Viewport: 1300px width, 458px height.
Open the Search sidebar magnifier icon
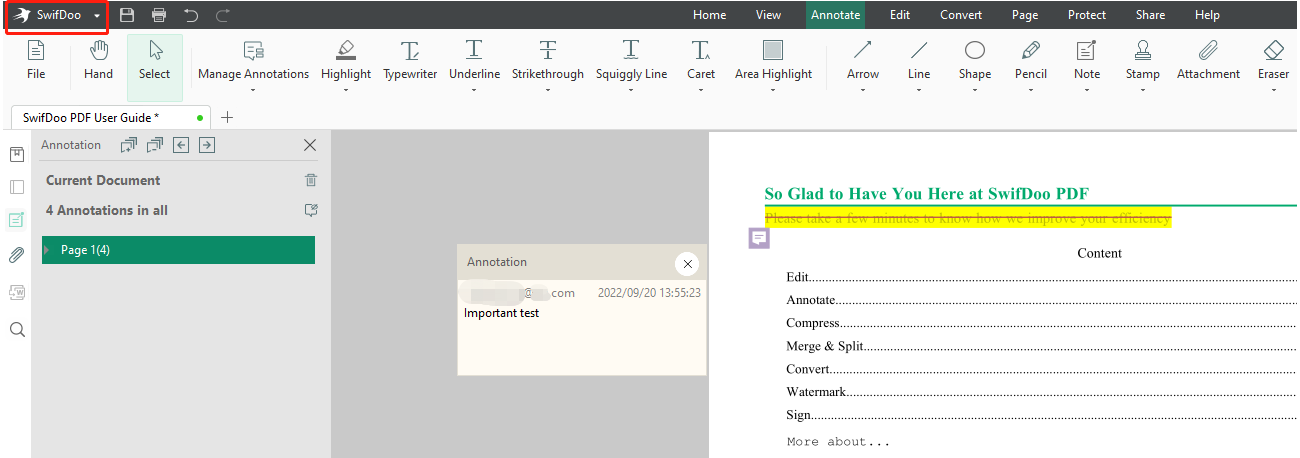[x=17, y=329]
